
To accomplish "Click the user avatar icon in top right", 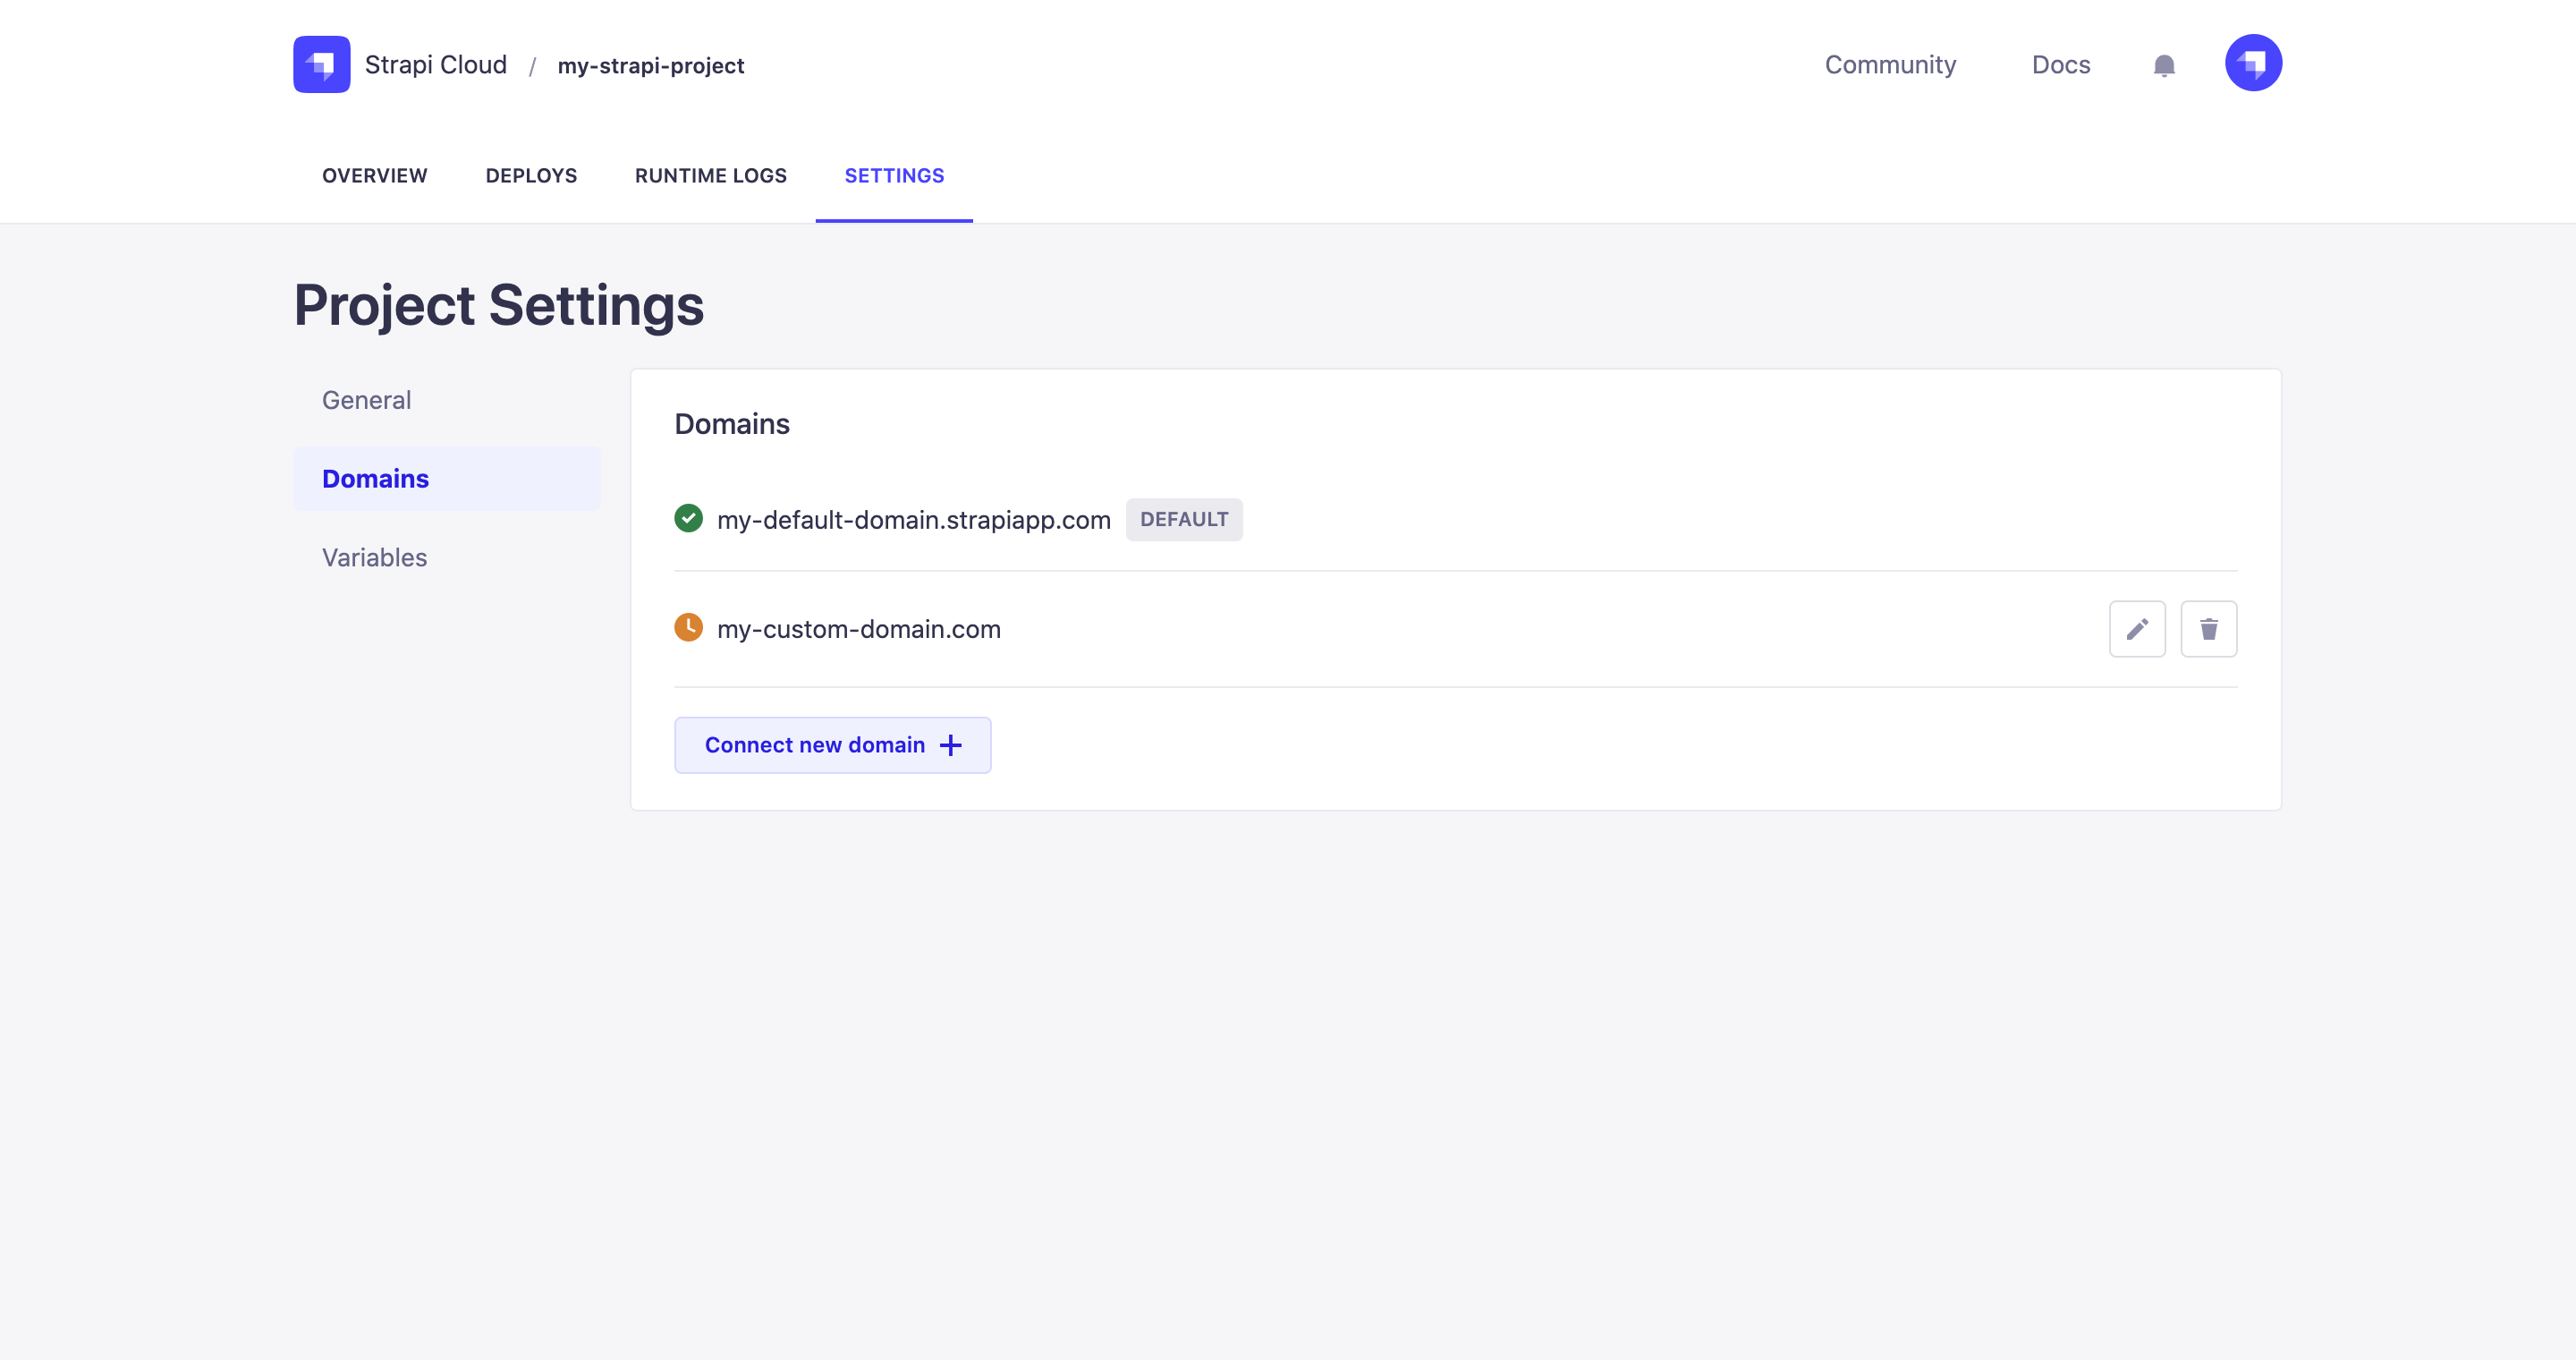I will pyautogui.click(x=2252, y=64).
